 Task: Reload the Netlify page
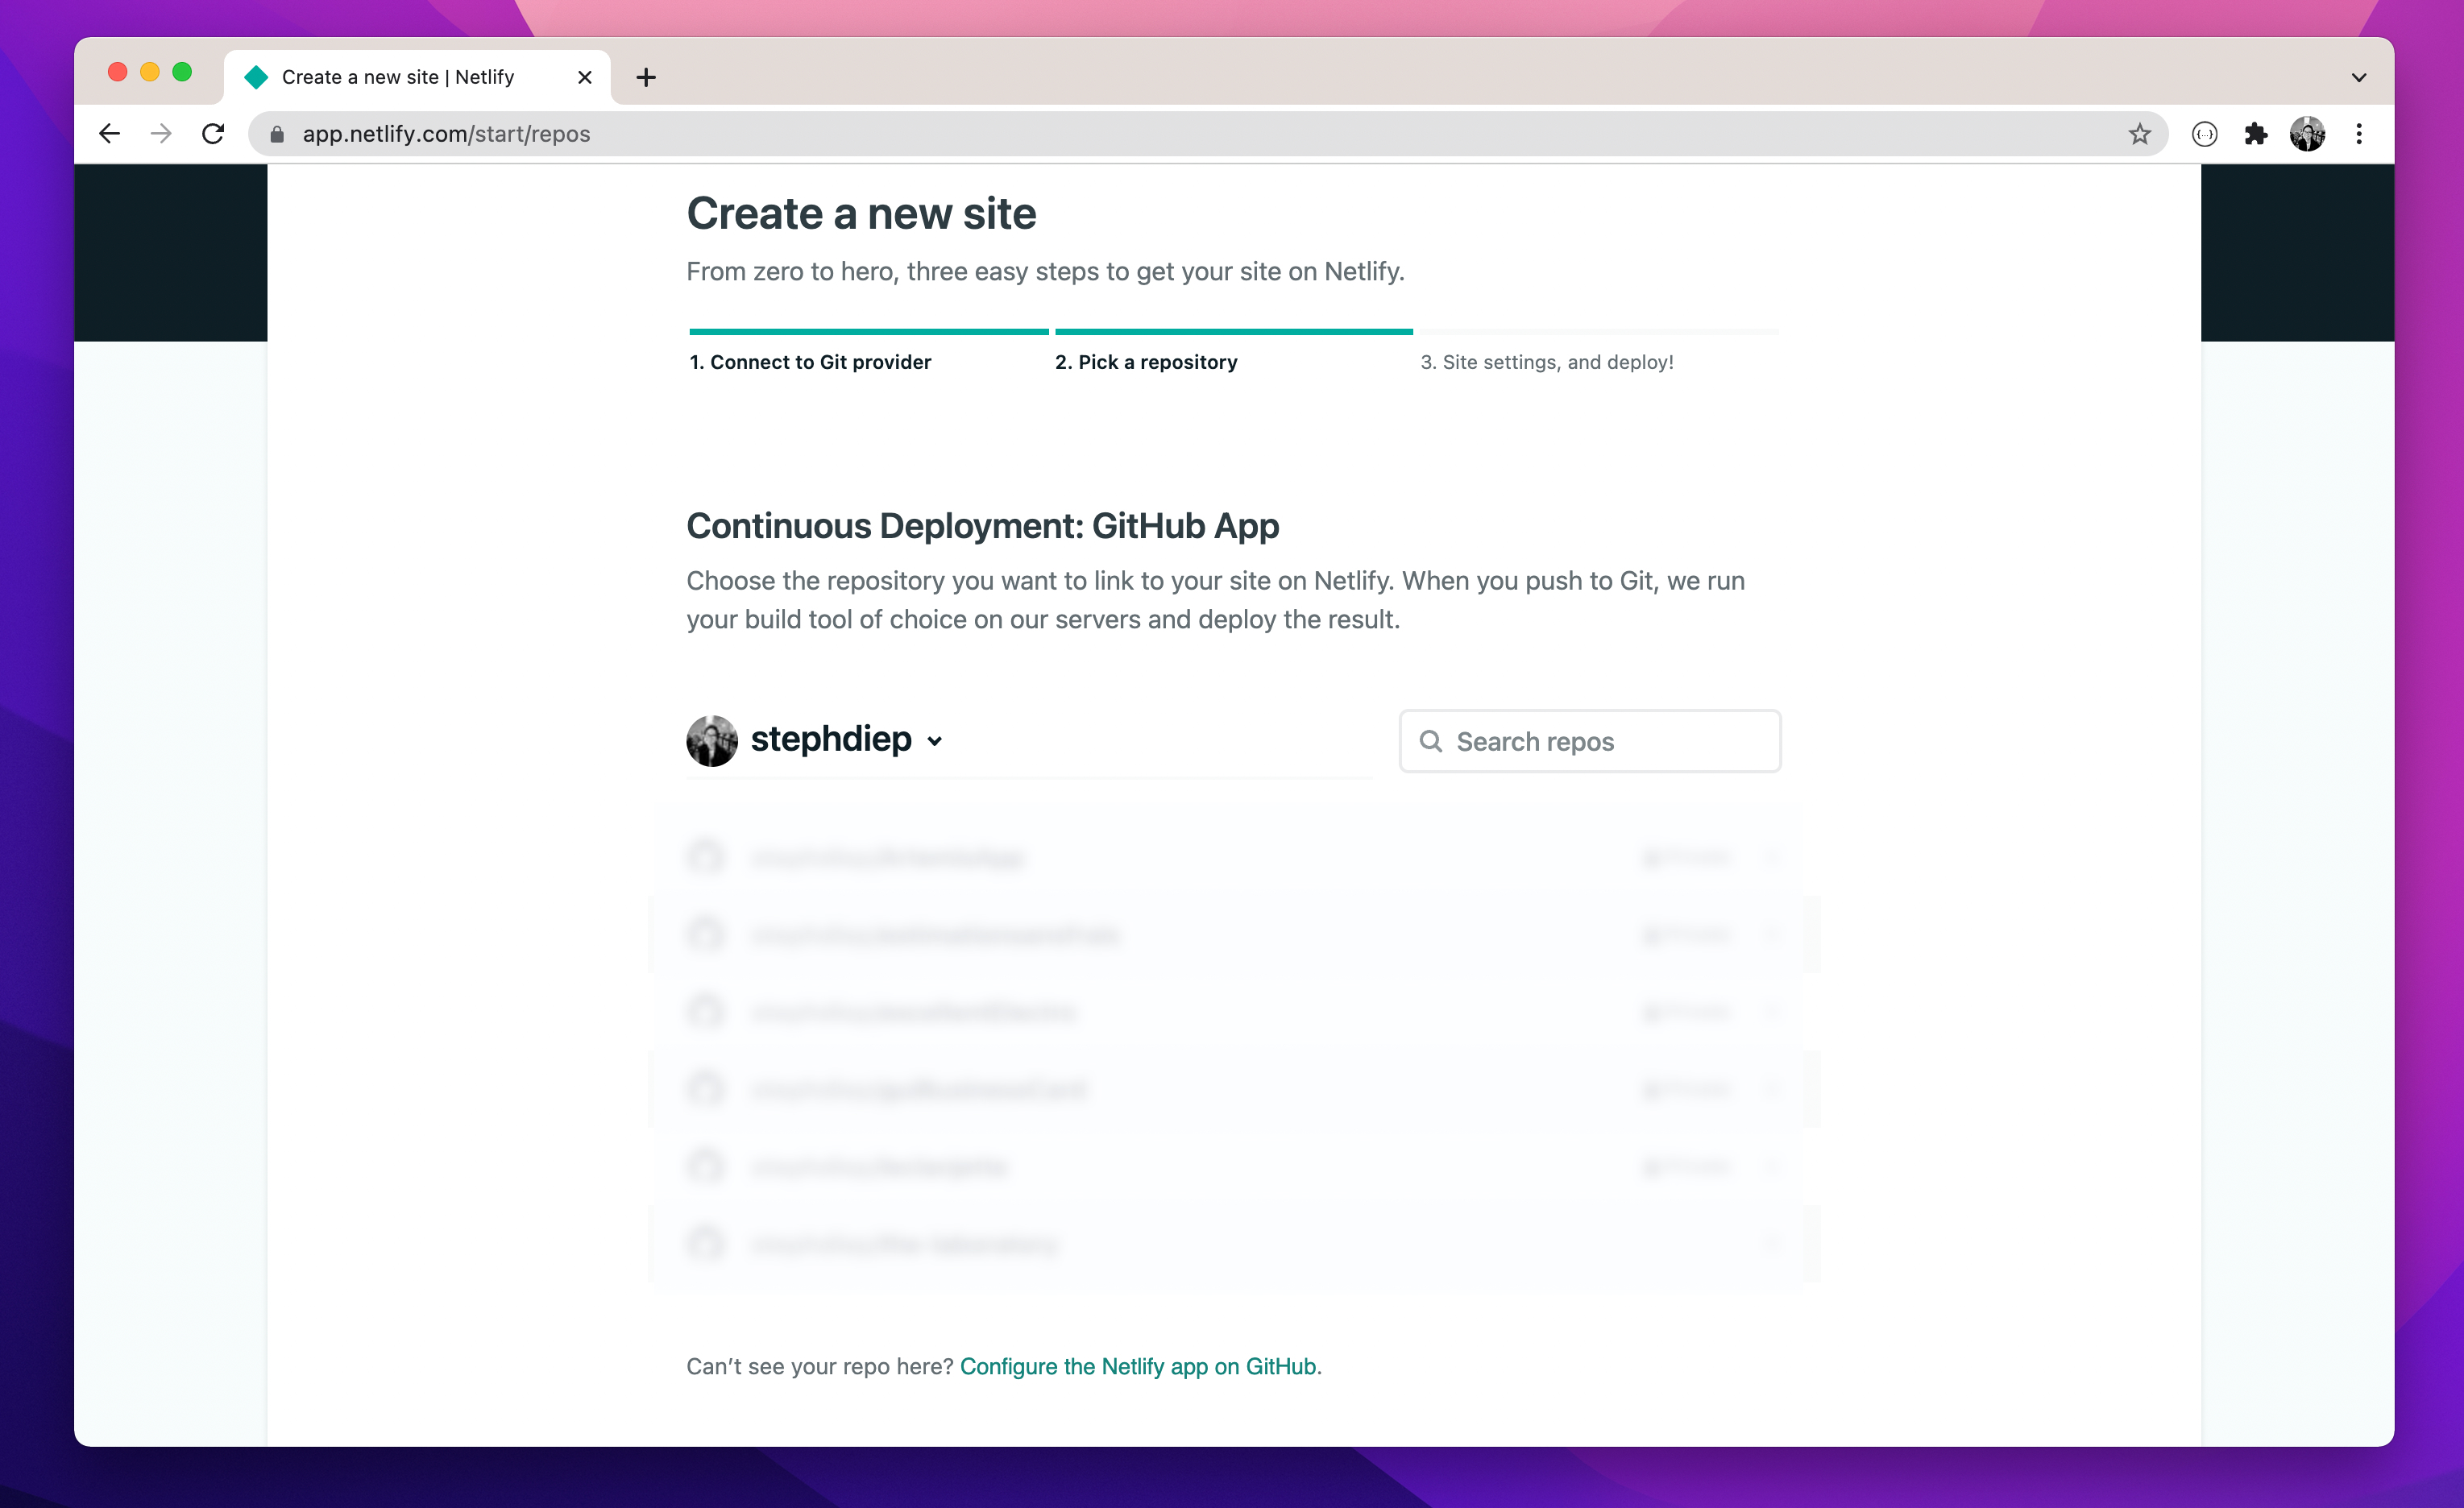coord(213,134)
